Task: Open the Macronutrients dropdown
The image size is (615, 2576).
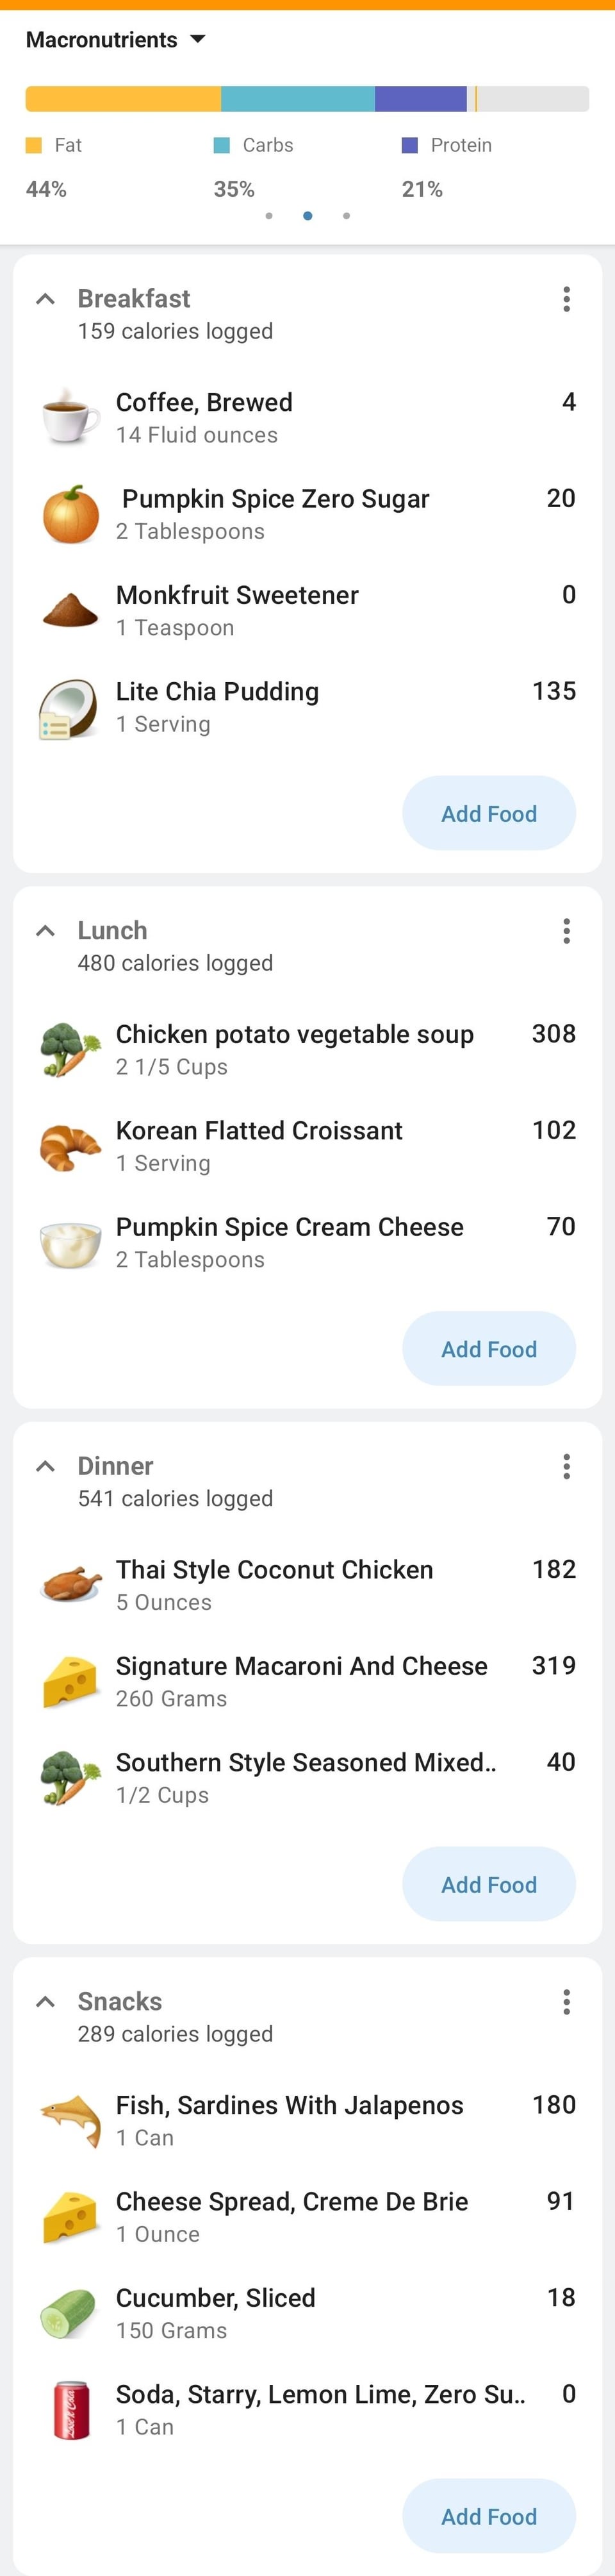Action: coord(115,40)
